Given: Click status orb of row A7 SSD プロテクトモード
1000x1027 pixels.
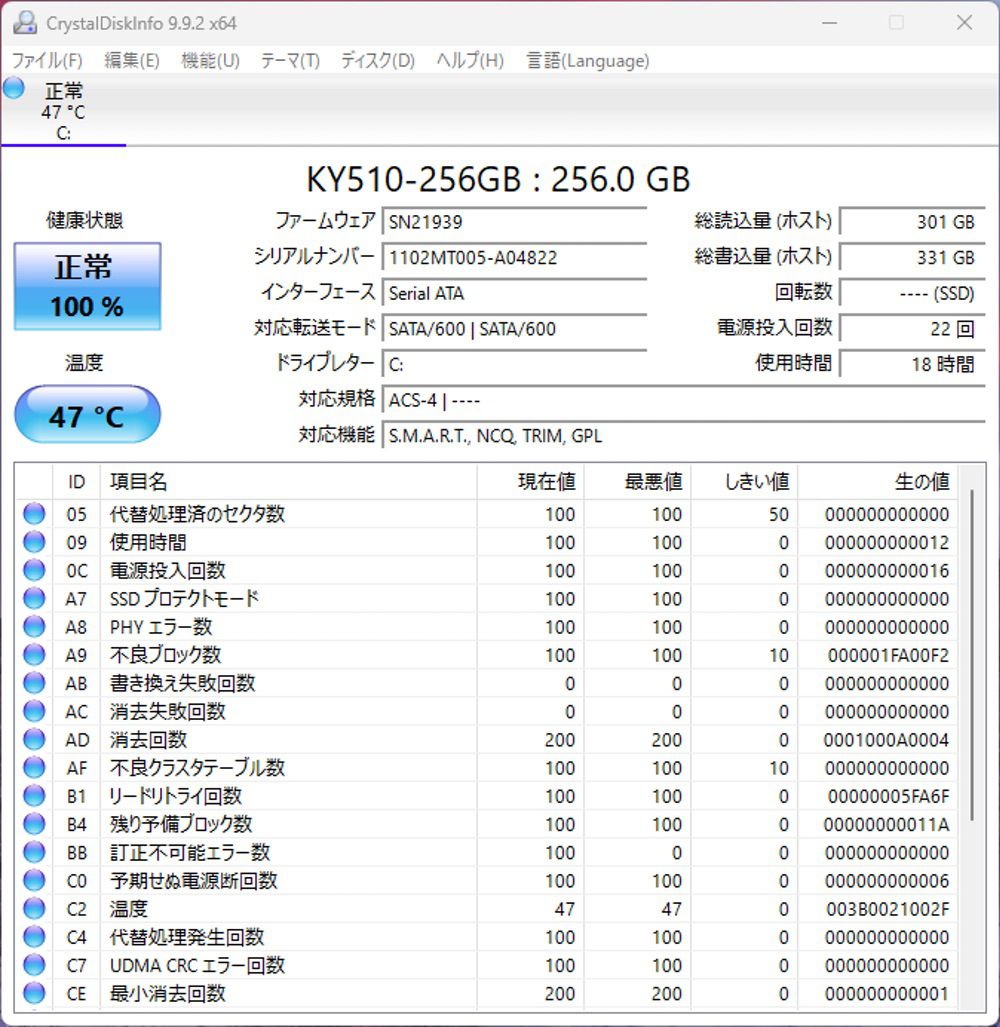Looking at the screenshot, I should pyautogui.click(x=34, y=599).
